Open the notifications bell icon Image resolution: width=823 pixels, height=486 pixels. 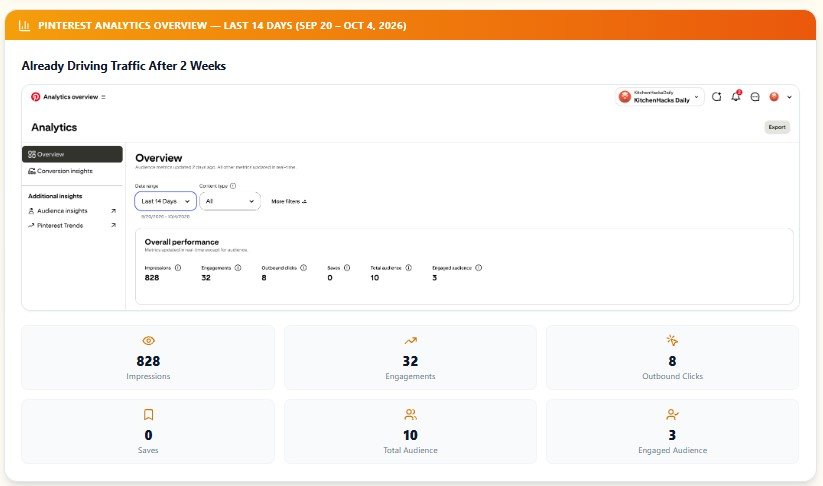click(x=736, y=96)
